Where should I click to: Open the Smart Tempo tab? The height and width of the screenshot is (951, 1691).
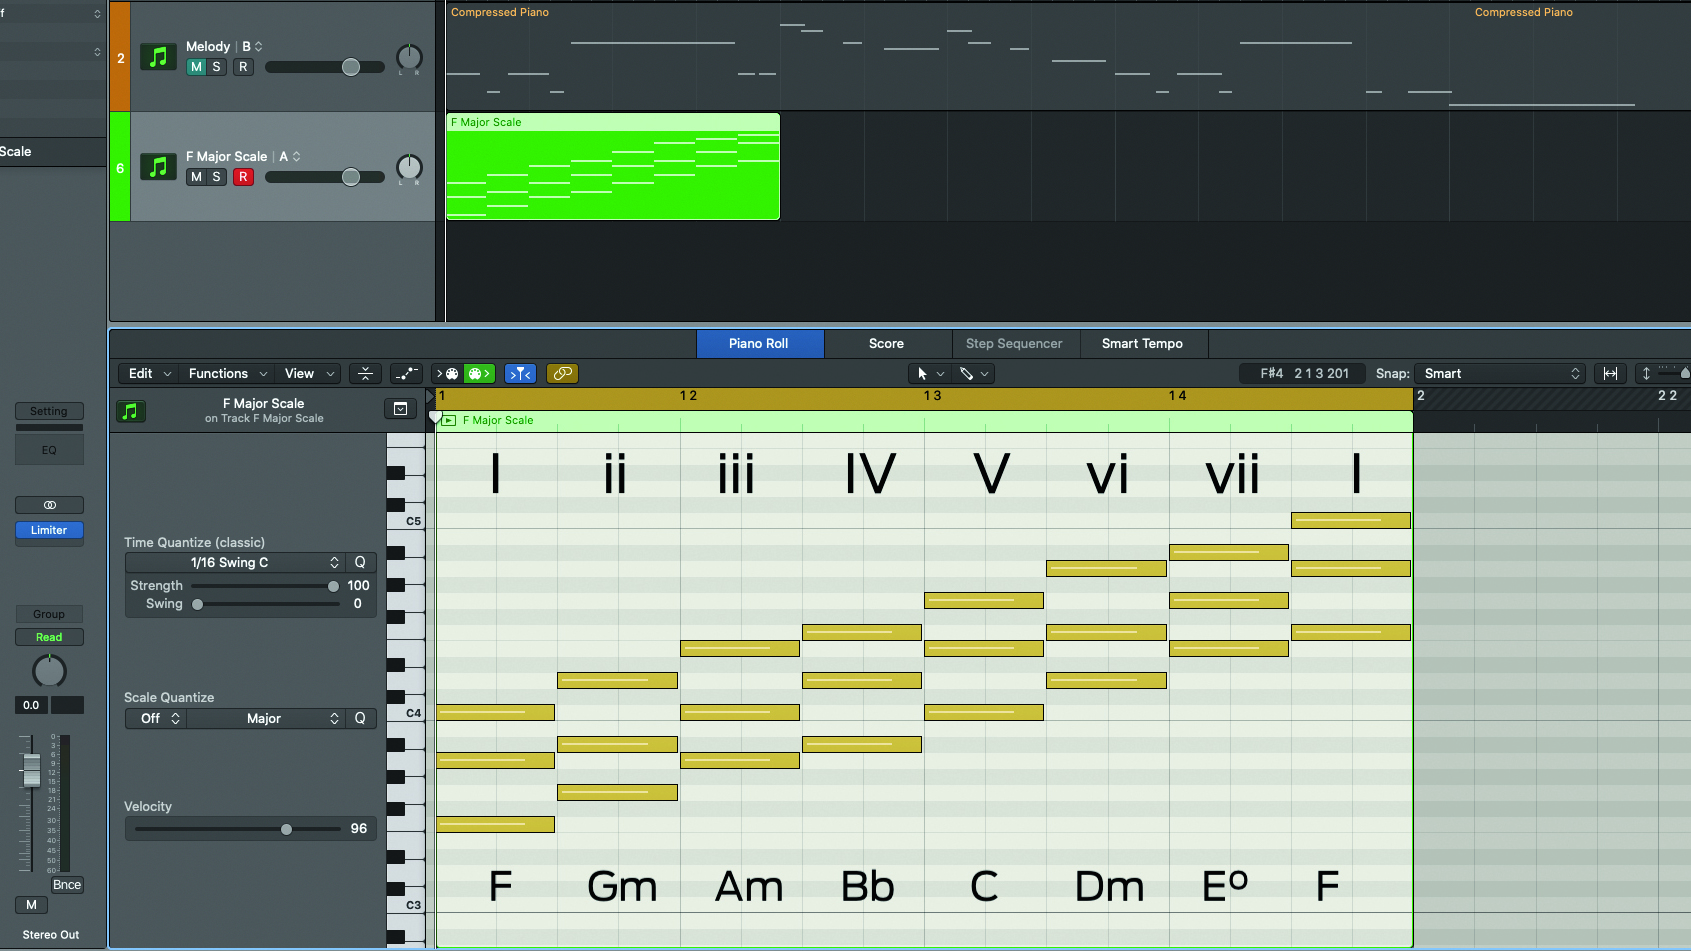point(1142,343)
